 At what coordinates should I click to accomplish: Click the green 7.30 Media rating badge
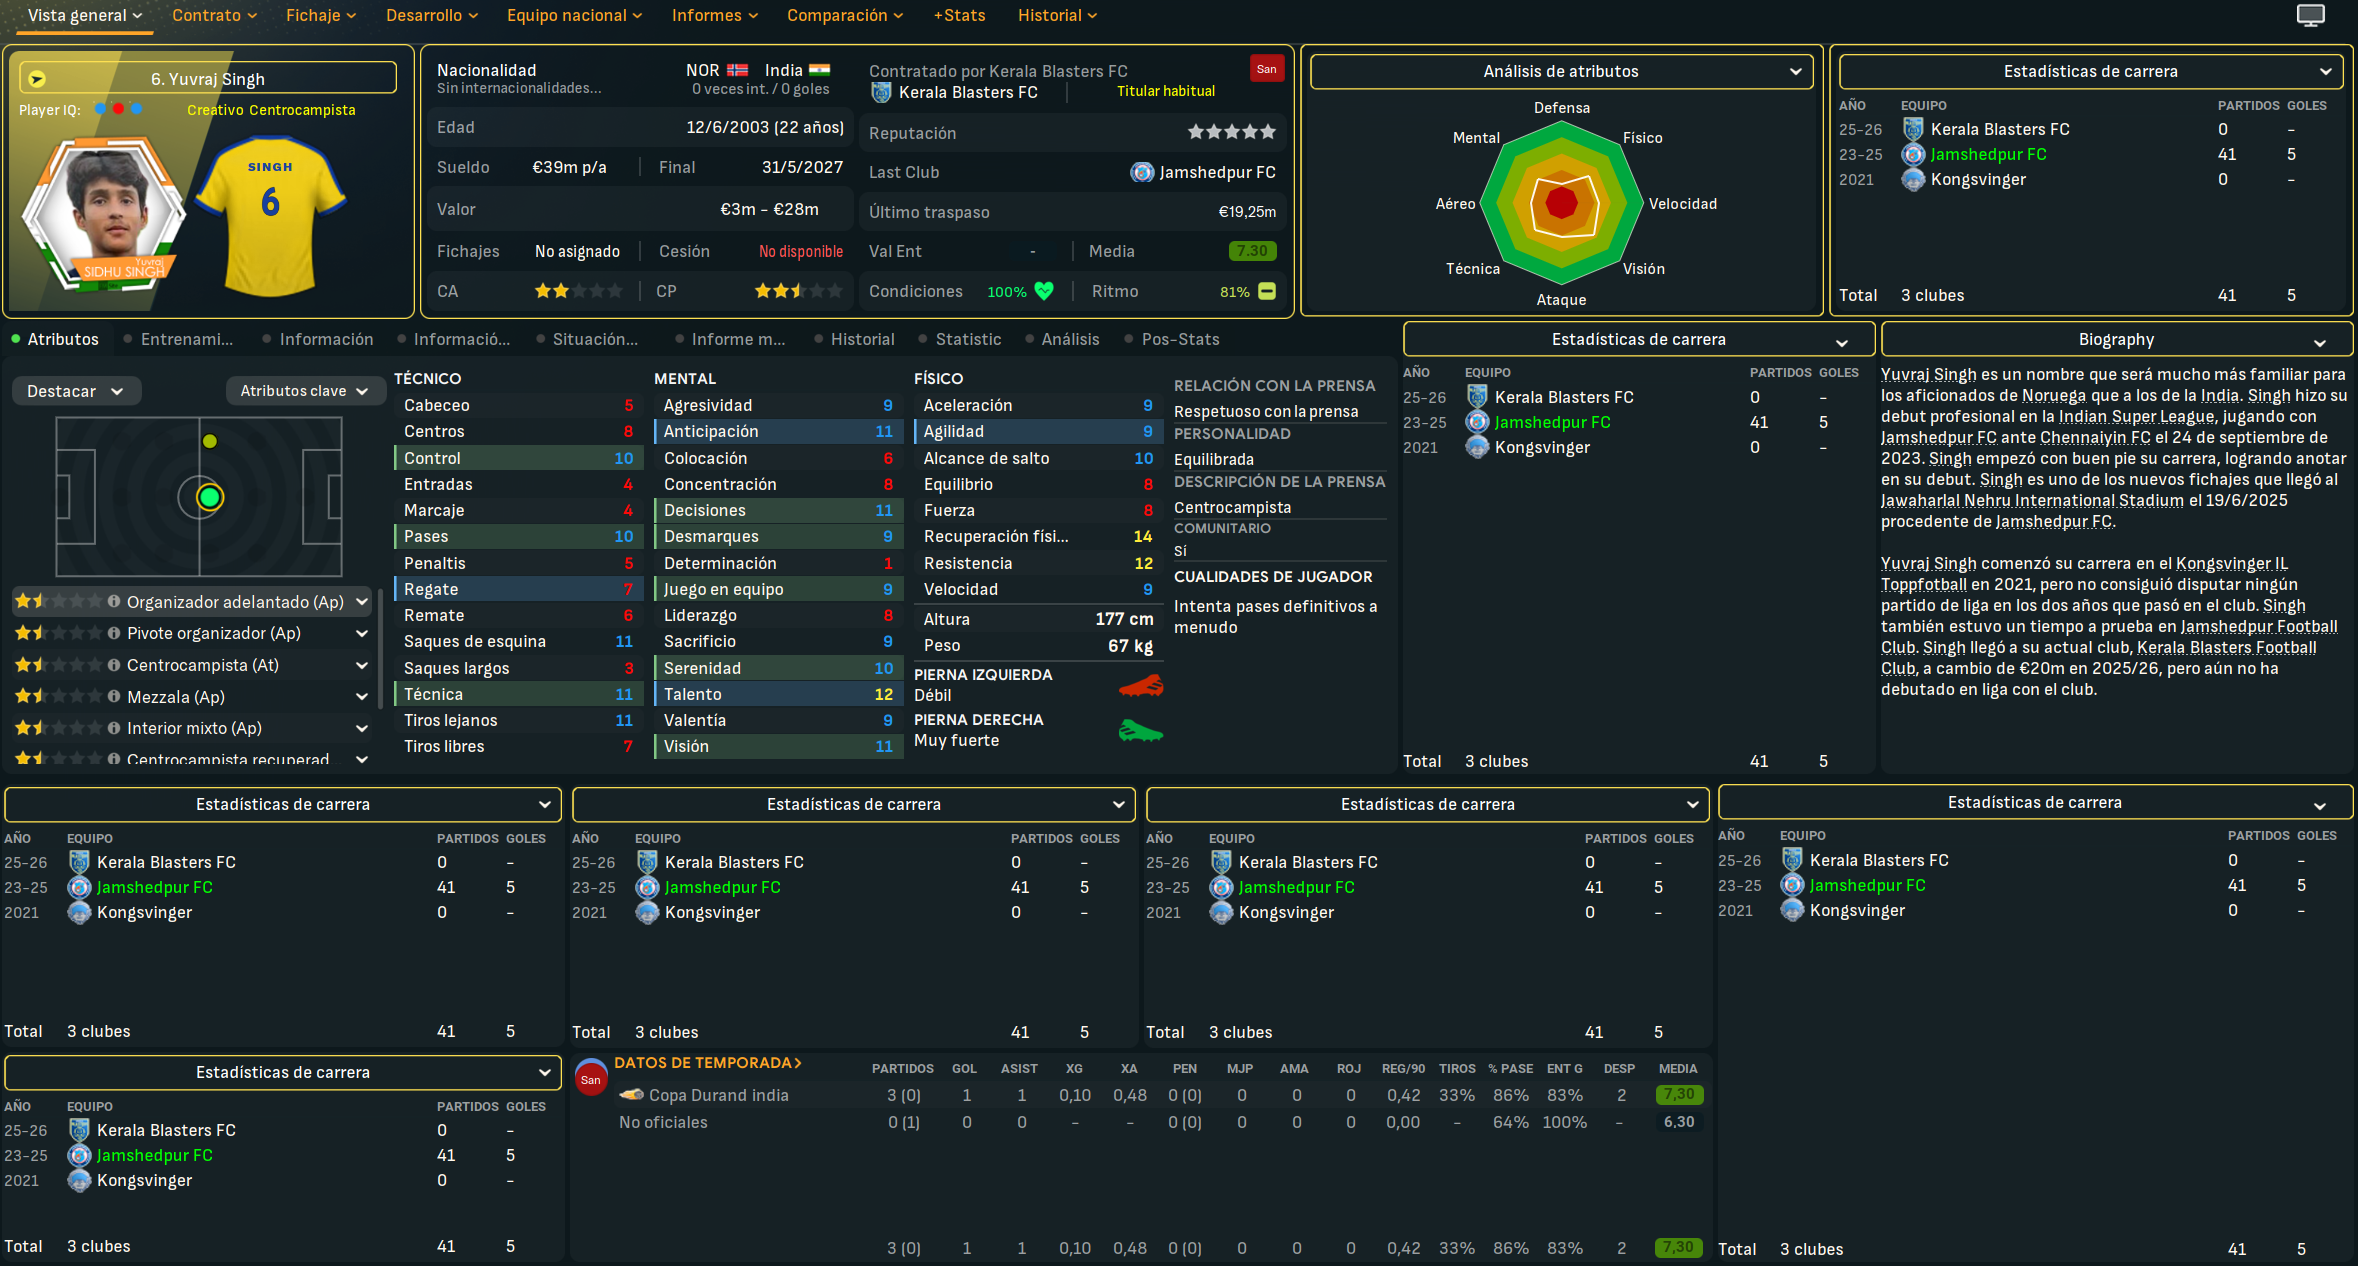pyautogui.click(x=1252, y=251)
